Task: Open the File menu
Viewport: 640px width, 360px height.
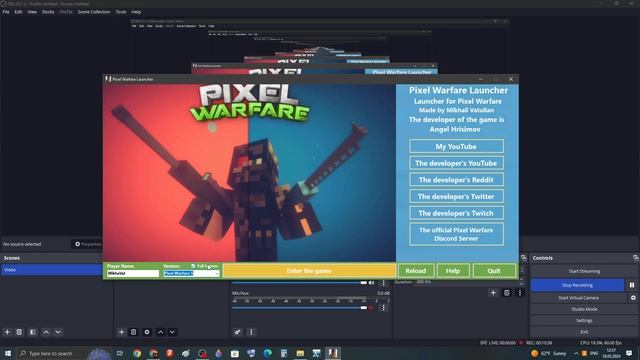Action: tap(6, 12)
